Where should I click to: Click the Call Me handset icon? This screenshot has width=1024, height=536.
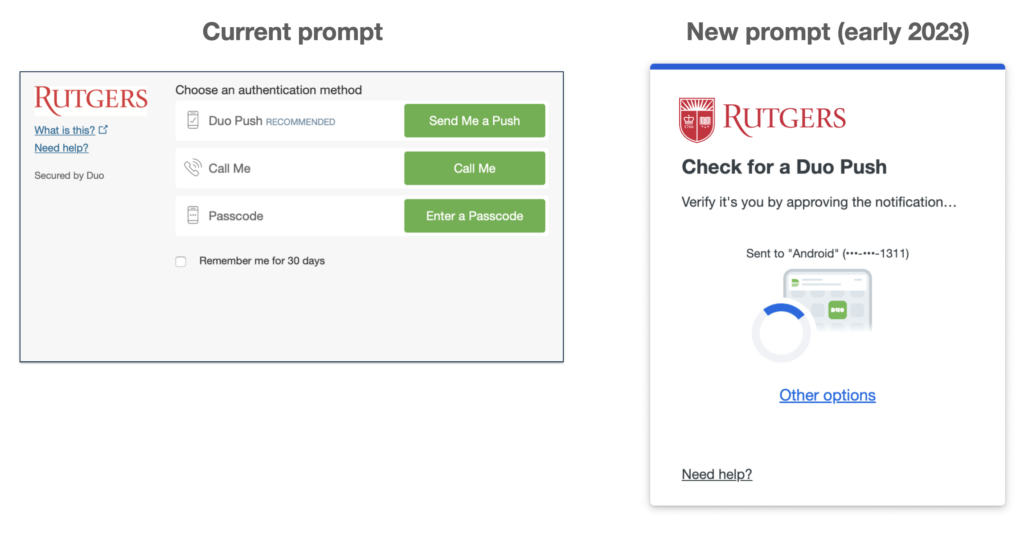click(x=193, y=168)
